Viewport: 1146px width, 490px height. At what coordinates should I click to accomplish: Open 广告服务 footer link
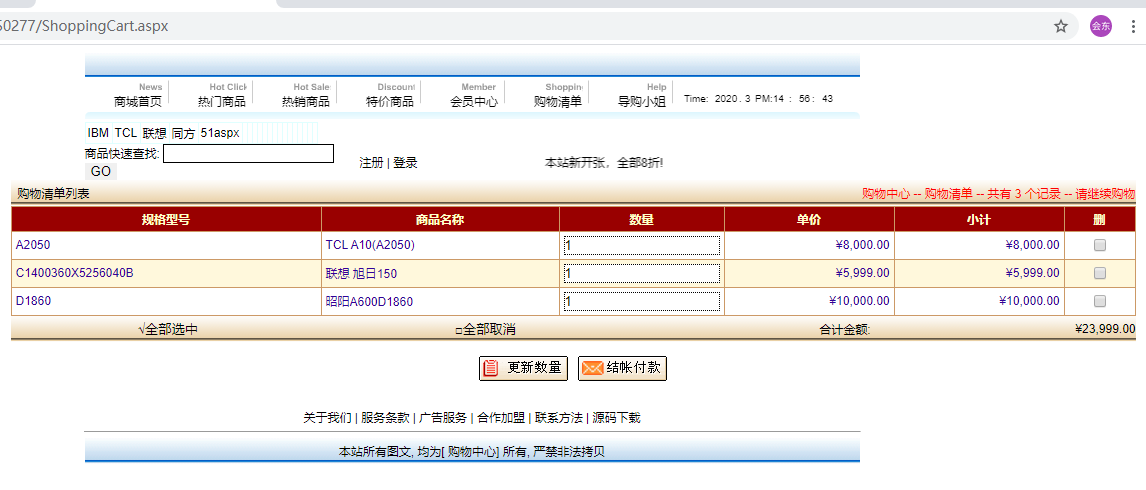pos(443,418)
